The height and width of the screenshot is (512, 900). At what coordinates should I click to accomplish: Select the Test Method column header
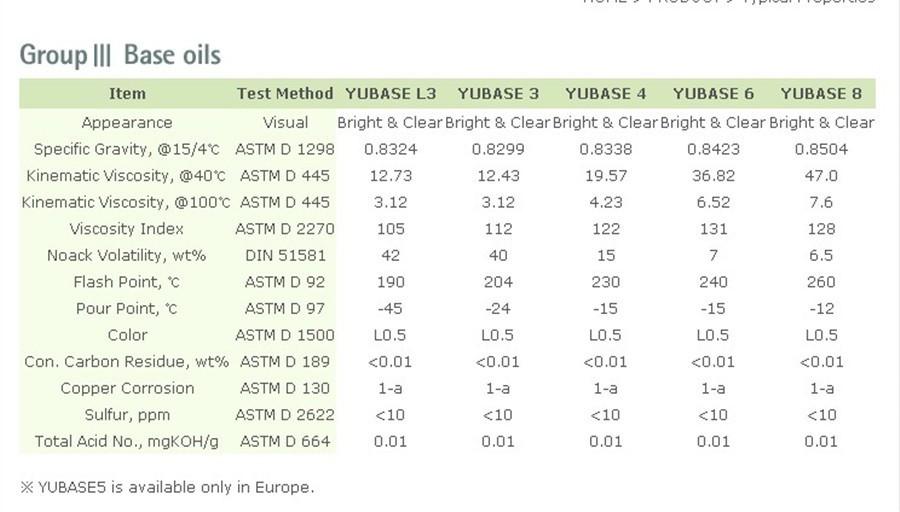pyautogui.click(x=285, y=94)
